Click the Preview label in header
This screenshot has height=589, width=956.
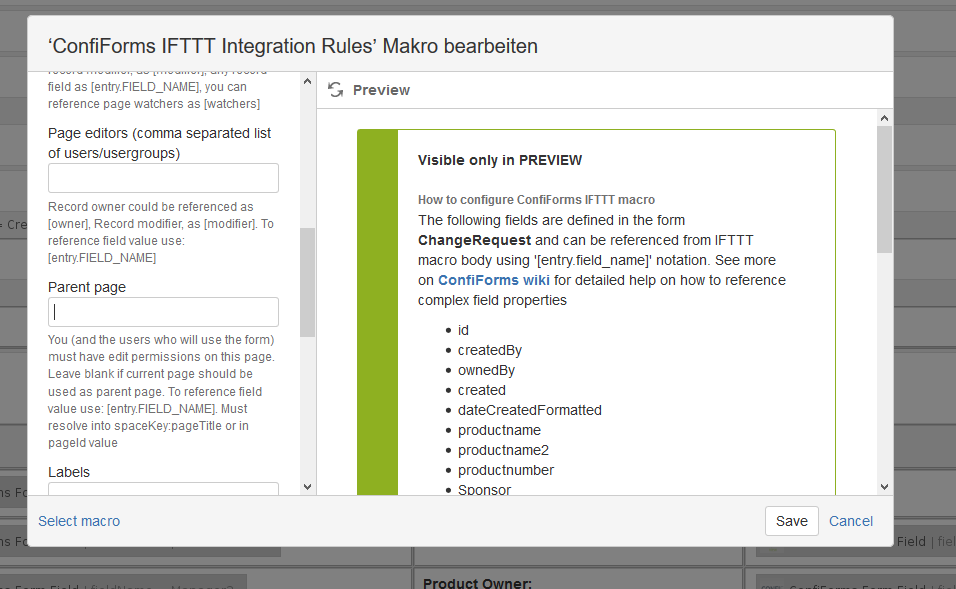pyautogui.click(x=381, y=90)
